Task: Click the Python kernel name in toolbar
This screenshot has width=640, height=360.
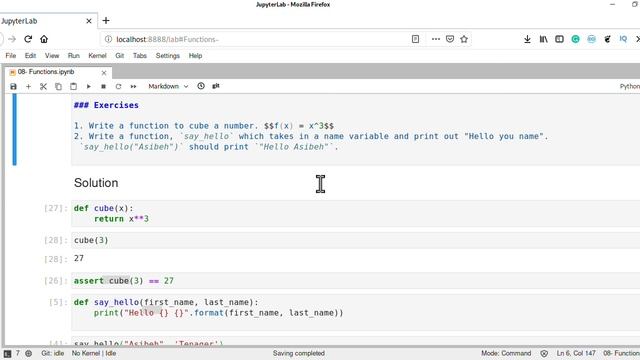Action: click(629, 87)
